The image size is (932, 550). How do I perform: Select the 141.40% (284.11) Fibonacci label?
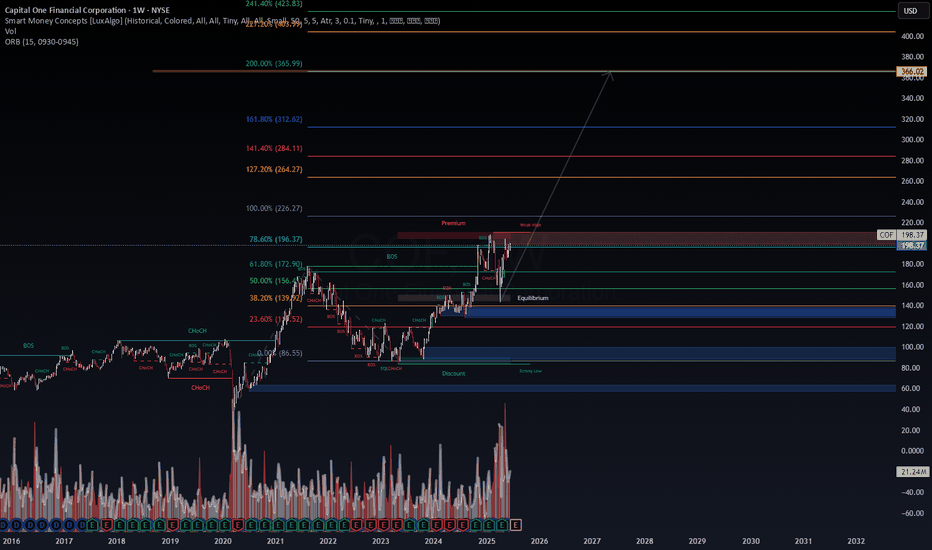(274, 149)
